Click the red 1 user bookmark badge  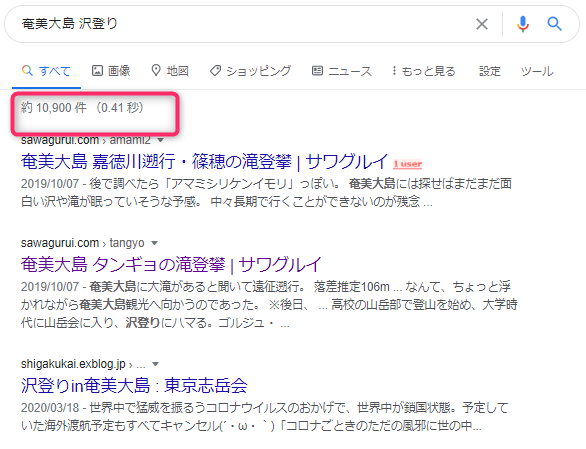(407, 164)
